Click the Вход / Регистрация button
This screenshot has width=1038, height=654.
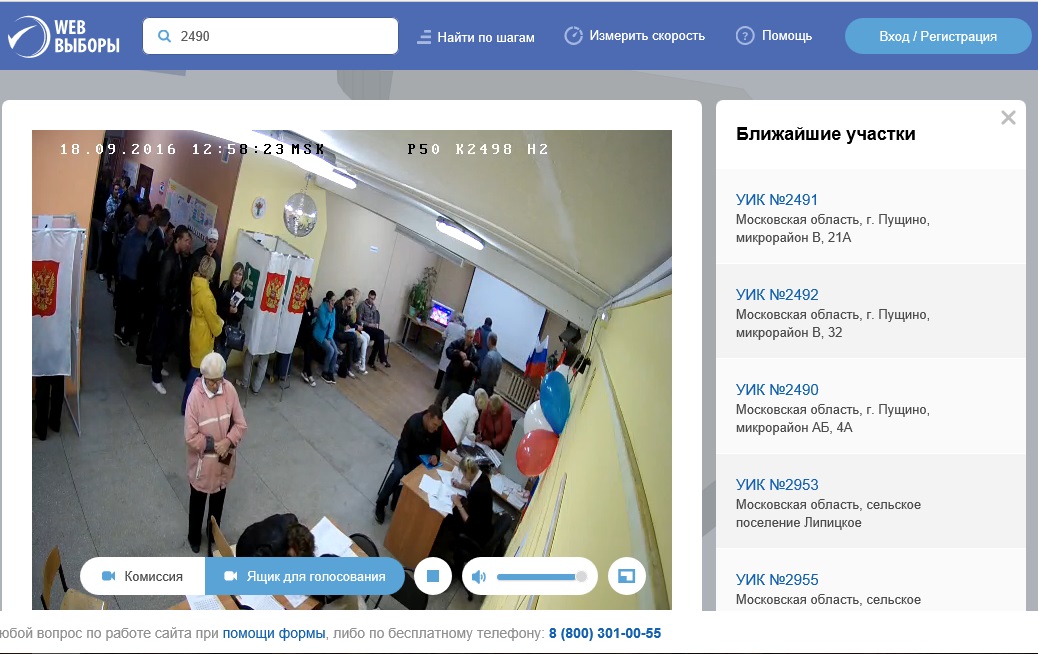(937, 36)
